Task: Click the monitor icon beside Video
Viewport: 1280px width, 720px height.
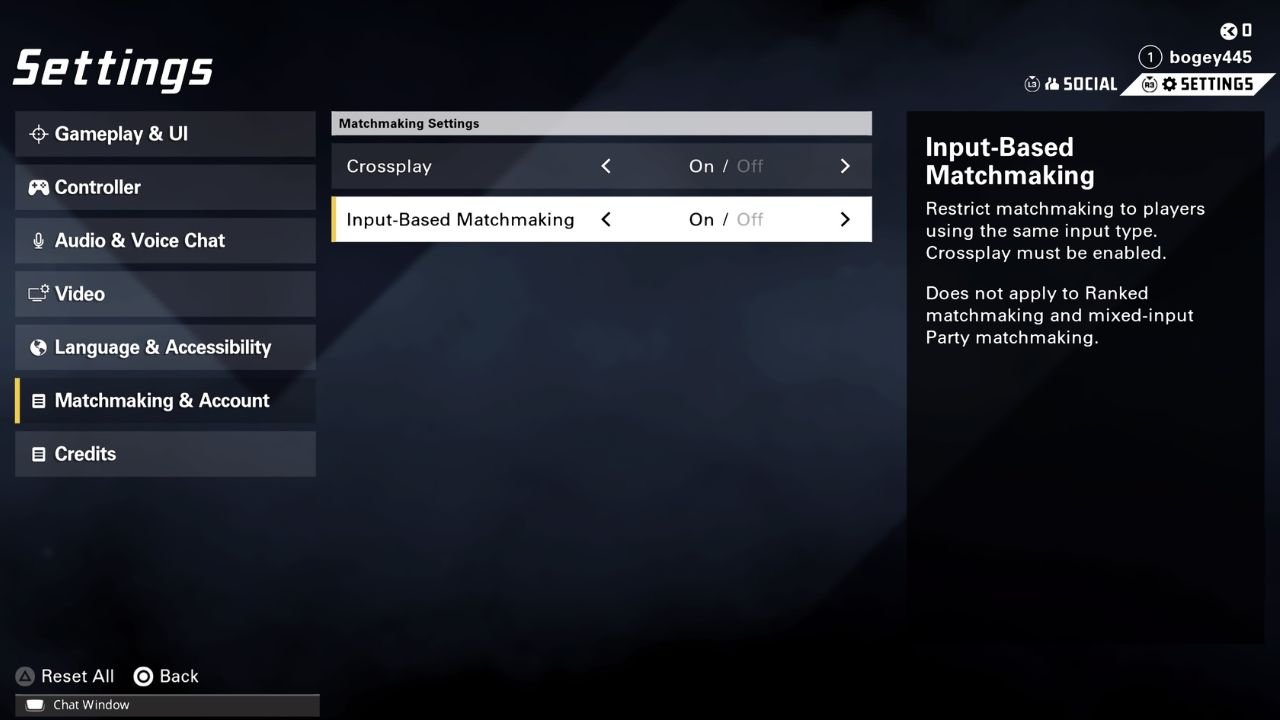Action: point(38,294)
